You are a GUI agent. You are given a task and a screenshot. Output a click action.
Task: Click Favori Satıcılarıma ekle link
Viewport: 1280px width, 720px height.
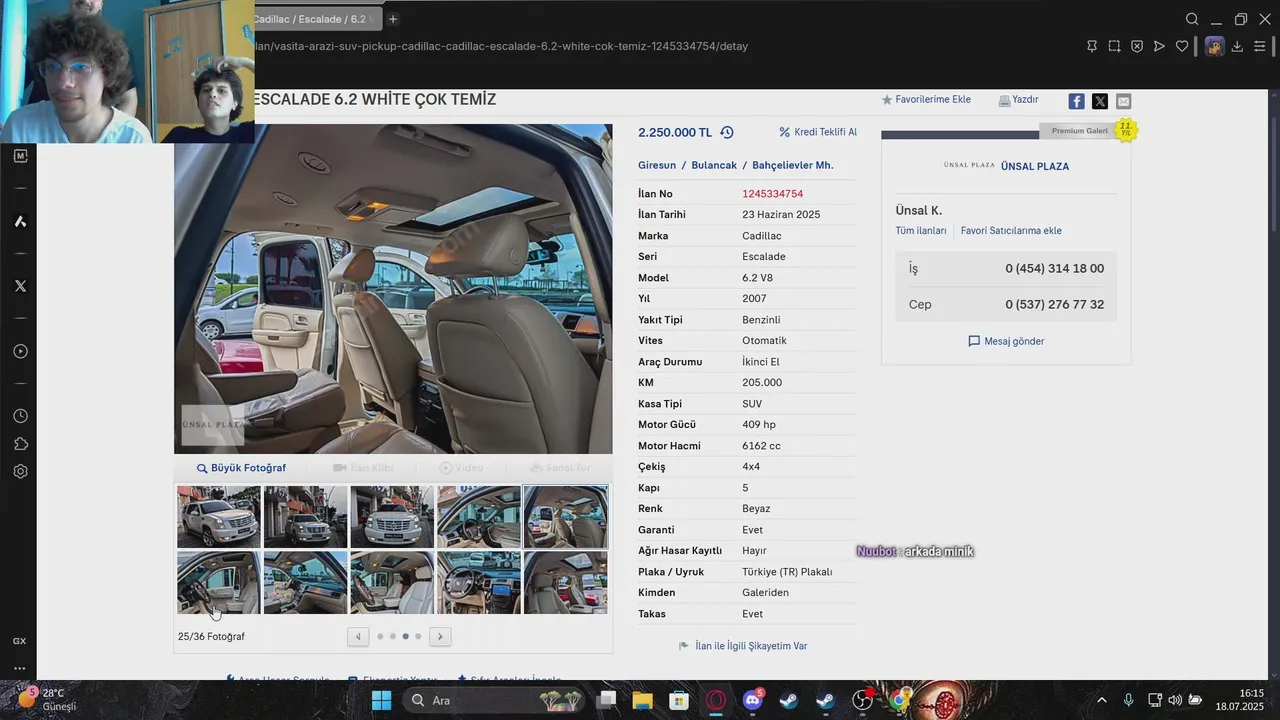[1011, 231]
